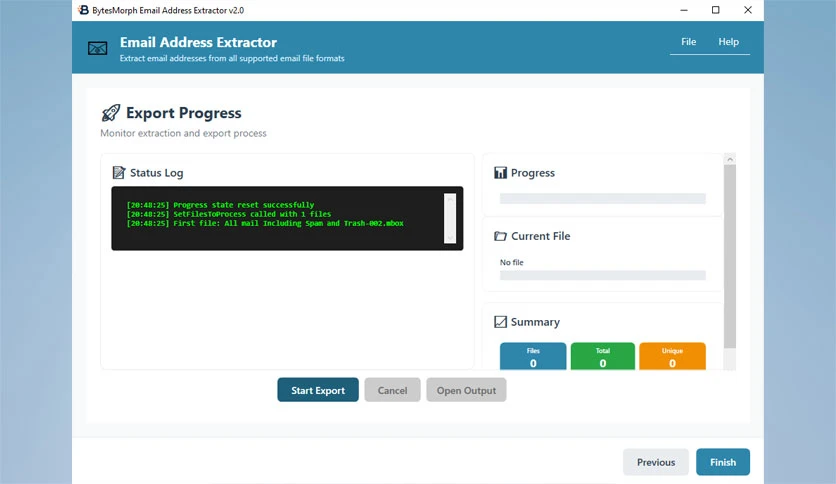Go back with the Previous button
Viewport: 836px width, 484px height.
point(656,462)
